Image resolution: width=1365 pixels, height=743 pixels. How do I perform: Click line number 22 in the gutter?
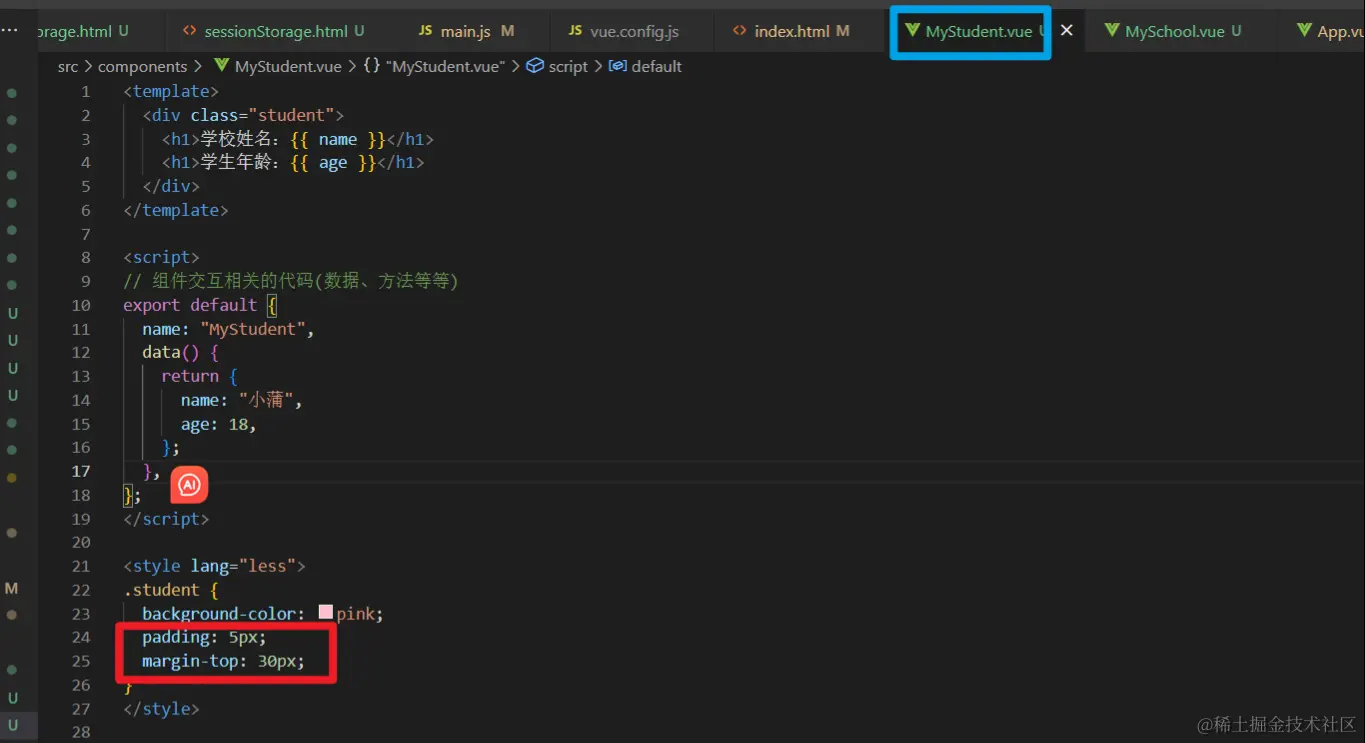(x=81, y=590)
